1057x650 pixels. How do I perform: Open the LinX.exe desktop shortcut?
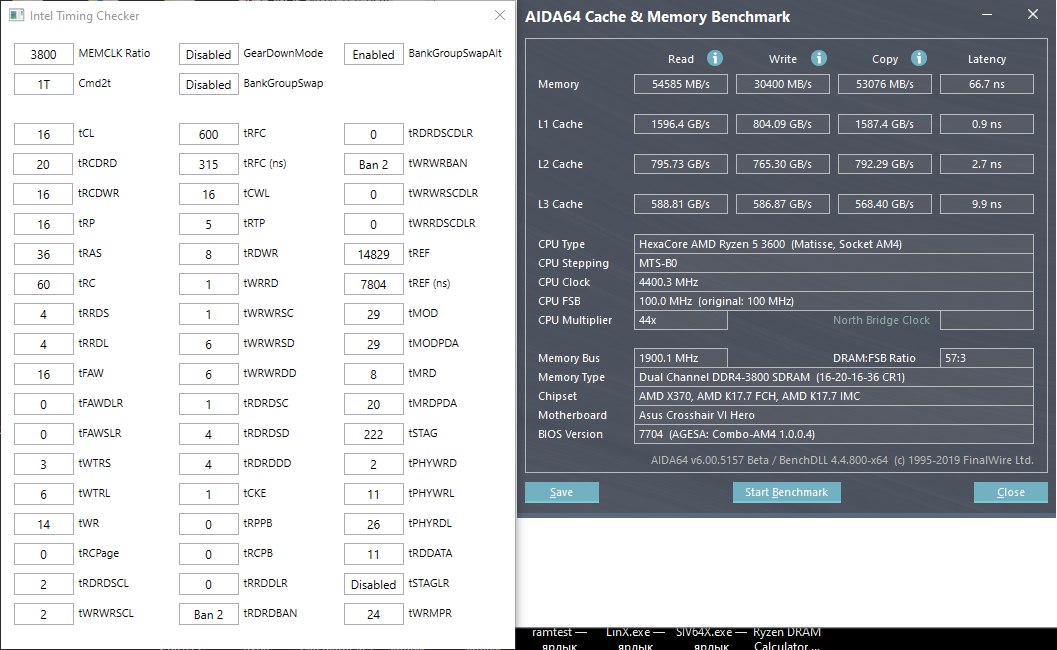pyautogui.click(x=635, y=639)
